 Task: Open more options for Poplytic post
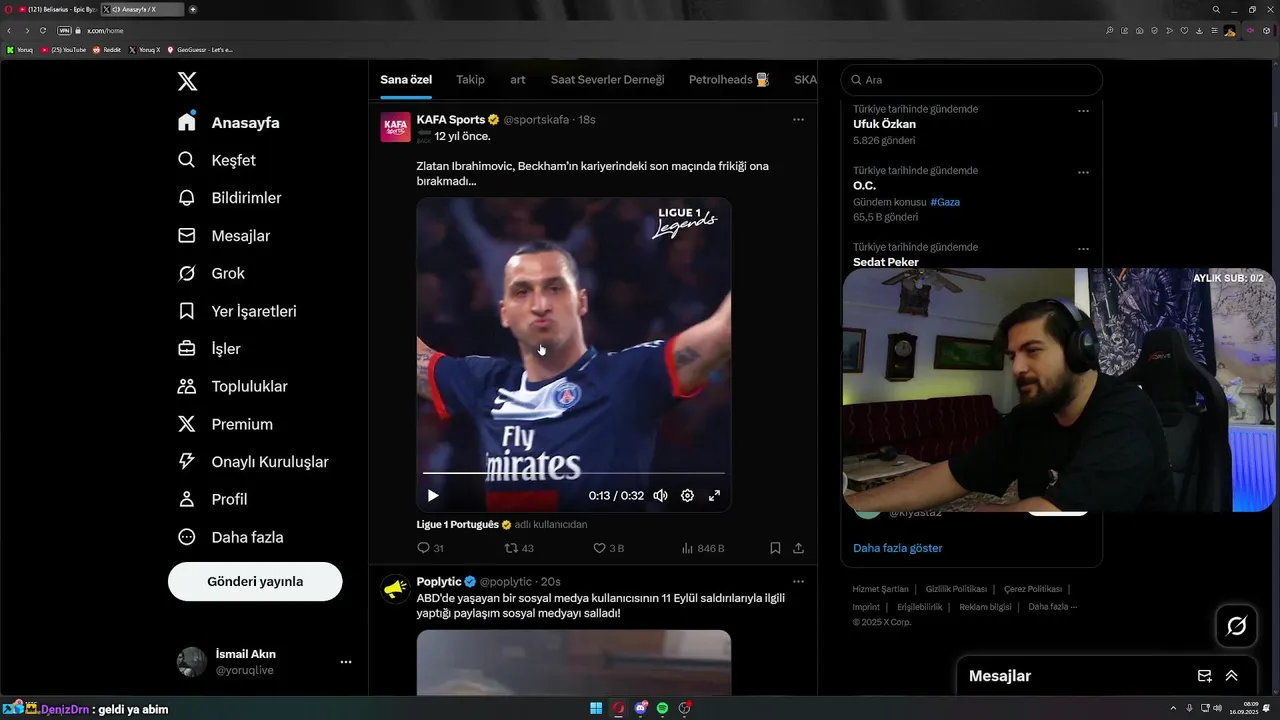click(798, 581)
